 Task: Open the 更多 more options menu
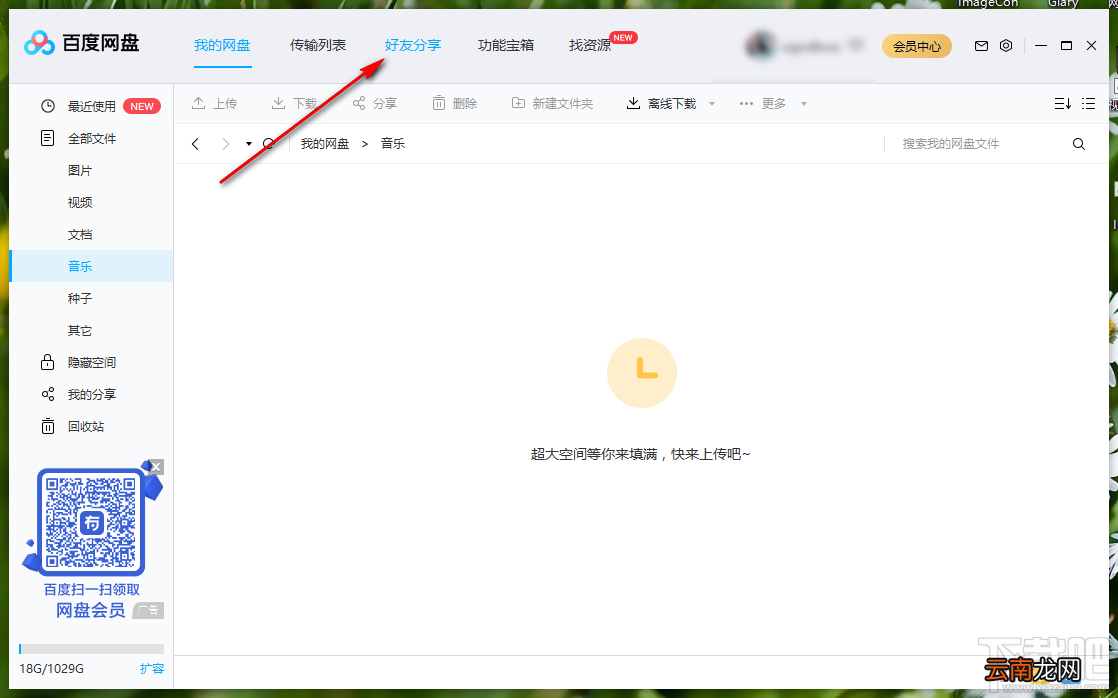pyautogui.click(x=763, y=103)
